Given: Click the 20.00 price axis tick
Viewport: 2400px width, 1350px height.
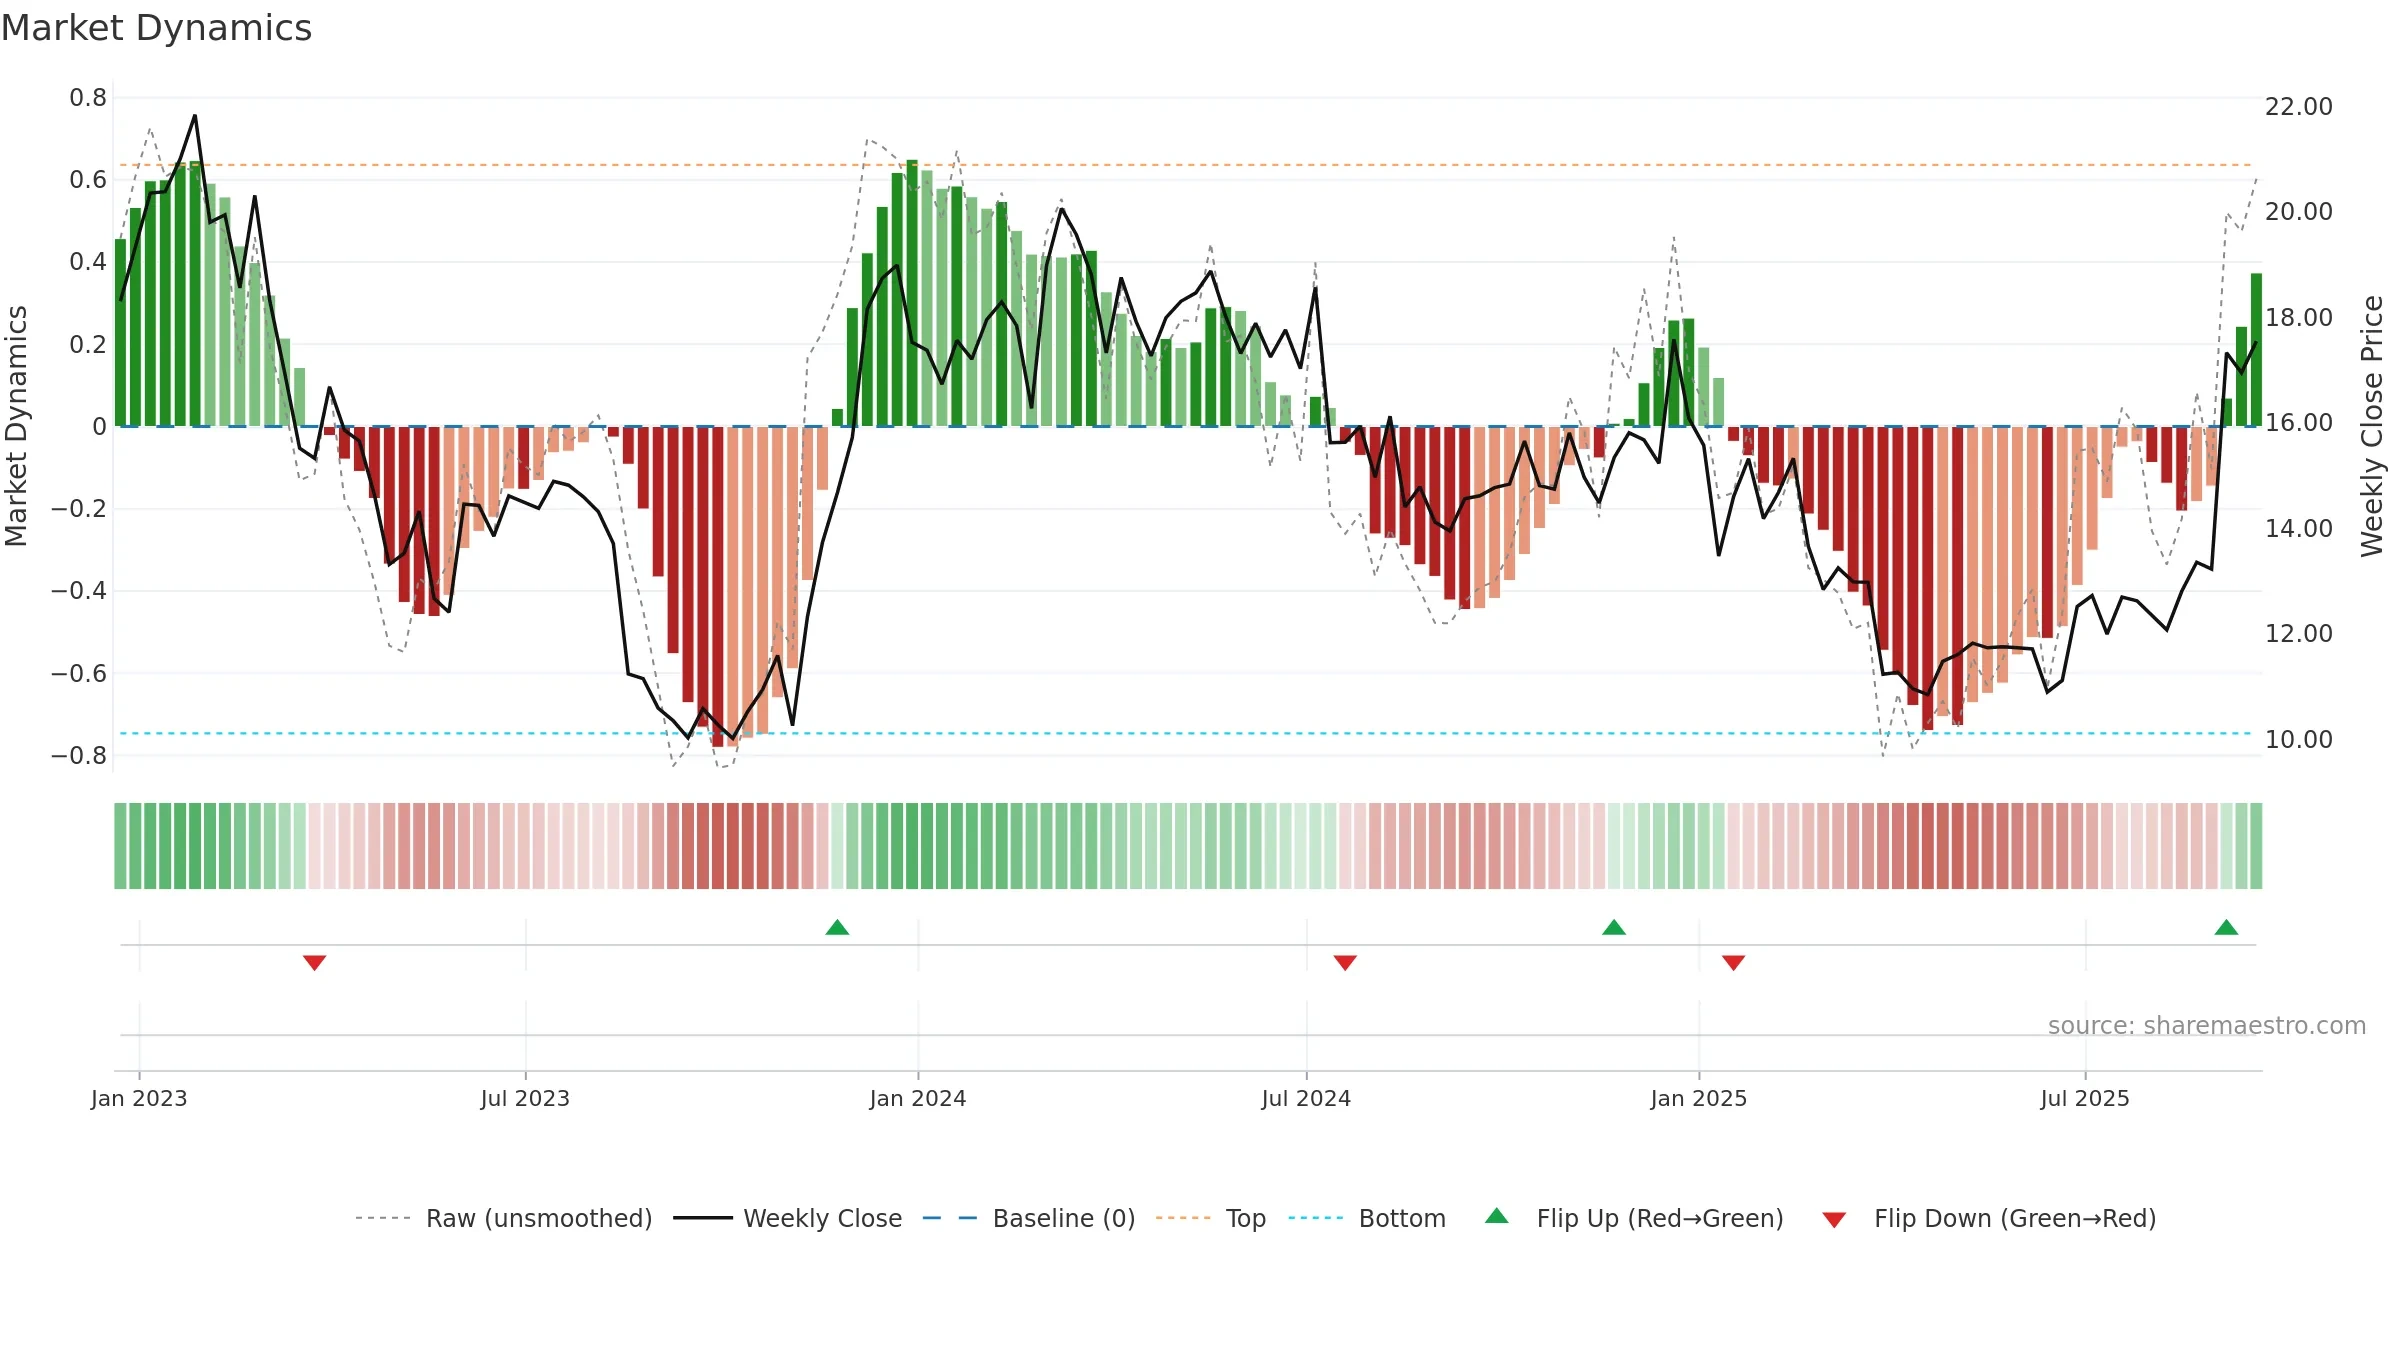Looking at the screenshot, I should 2299,211.
